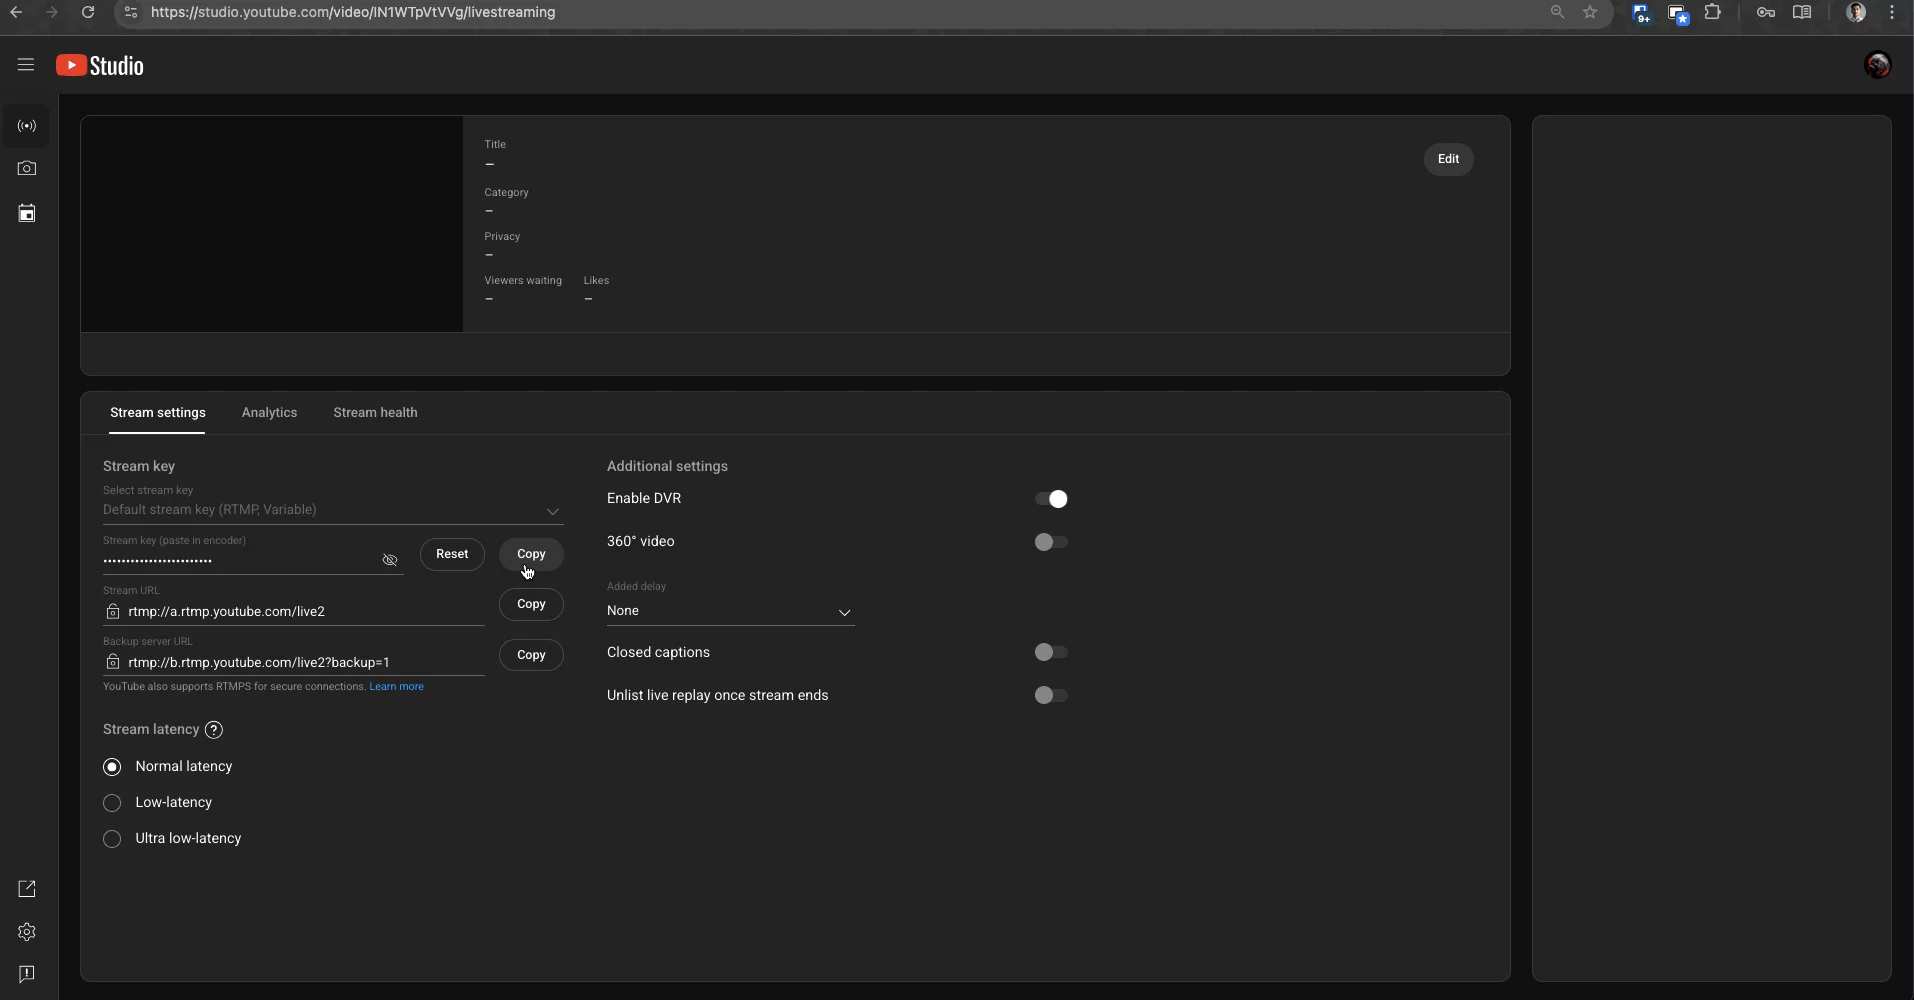Open the Manage streams calendar icon
The height and width of the screenshot is (1000, 1914).
[26, 212]
